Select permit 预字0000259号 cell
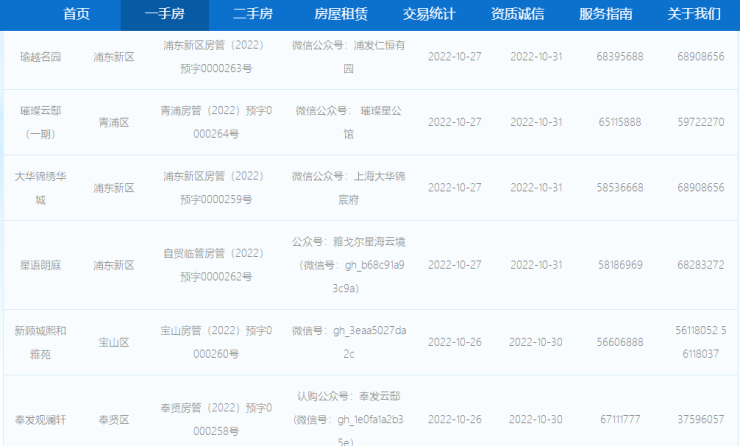The height and width of the screenshot is (446, 740). (216, 188)
